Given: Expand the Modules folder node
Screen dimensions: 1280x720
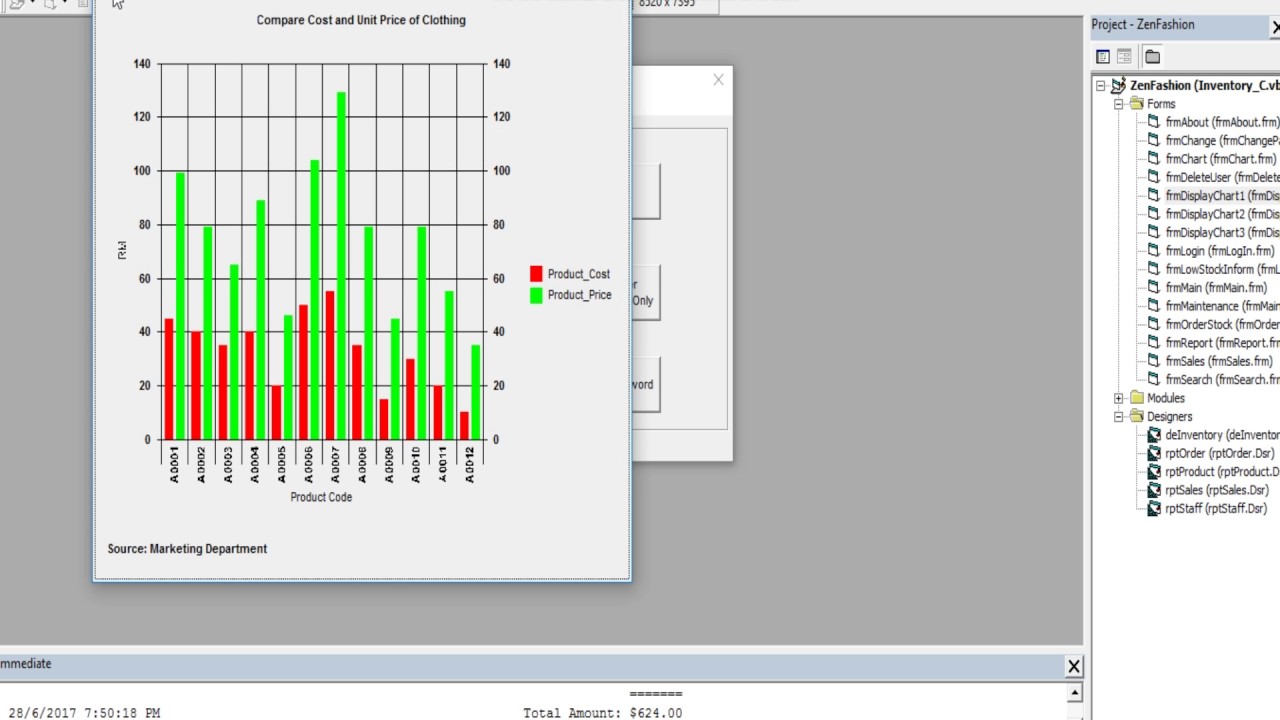Looking at the screenshot, I should point(1119,398).
